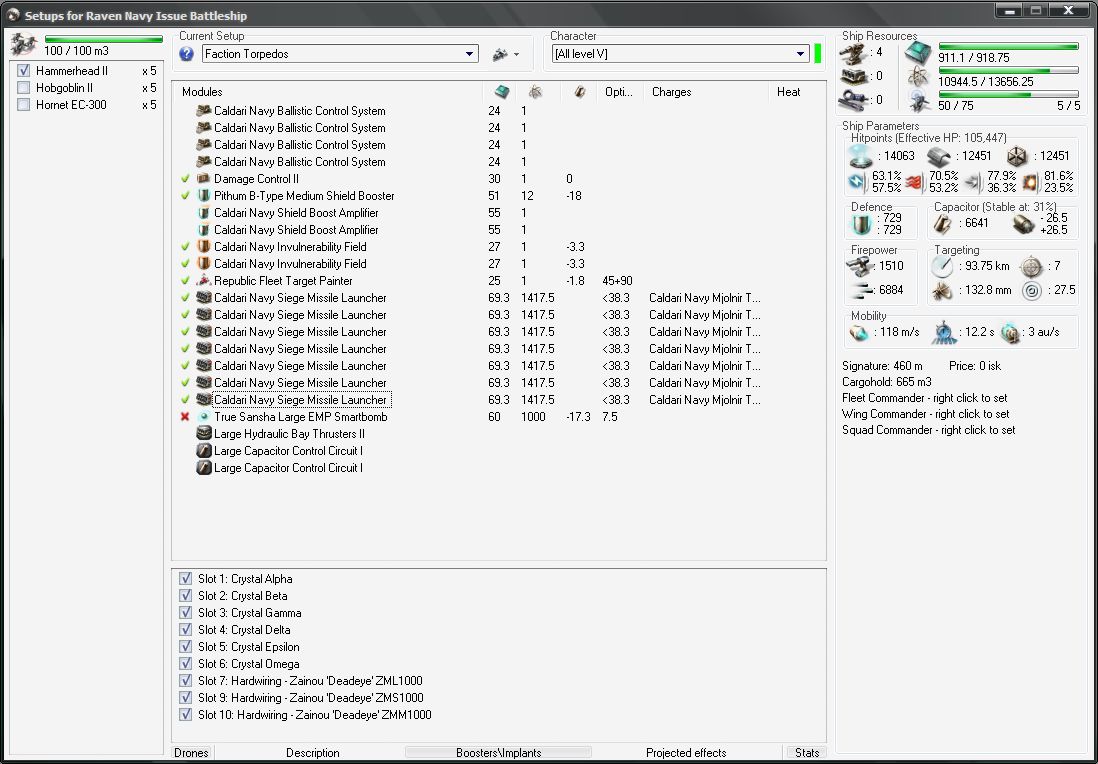Image resolution: width=1098 pixels, height=764 pixels.
Task: Click the drone bay icon at top left
Action: [24, 45]
